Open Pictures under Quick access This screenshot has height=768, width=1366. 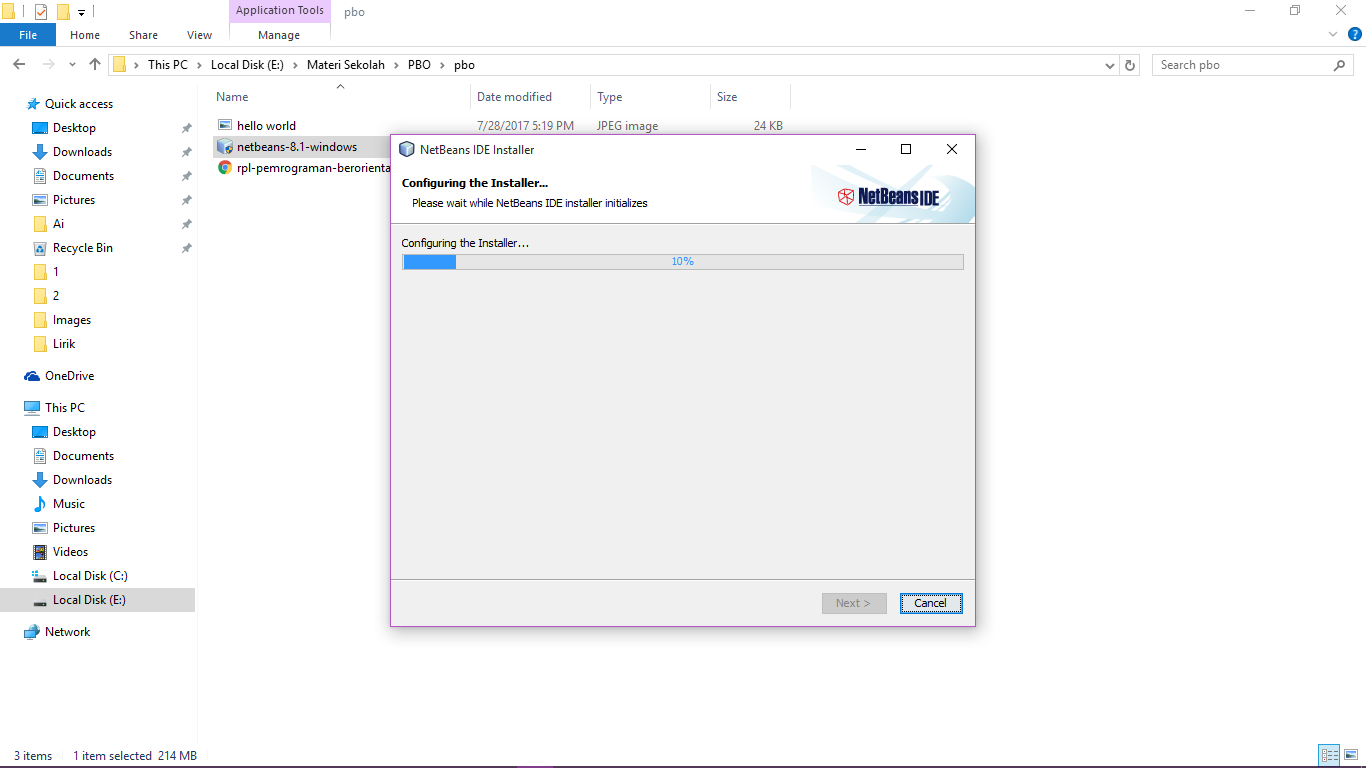[74, 200]
